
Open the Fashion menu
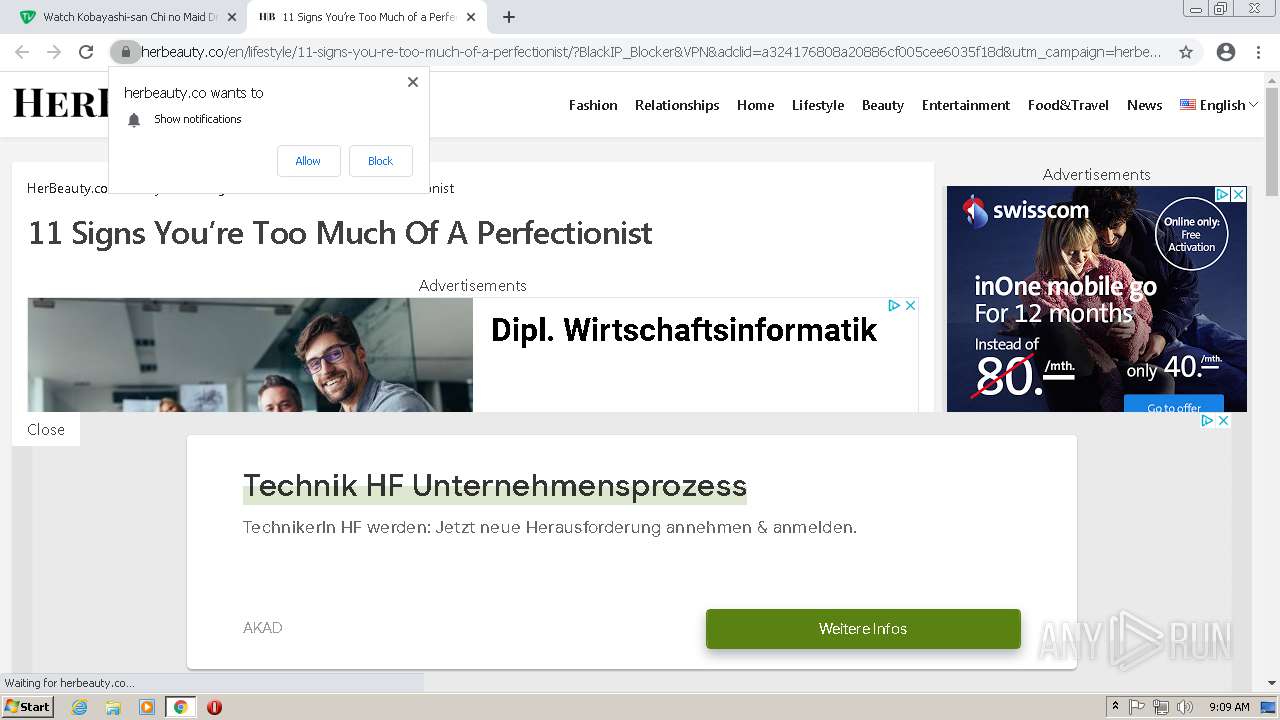593,105
